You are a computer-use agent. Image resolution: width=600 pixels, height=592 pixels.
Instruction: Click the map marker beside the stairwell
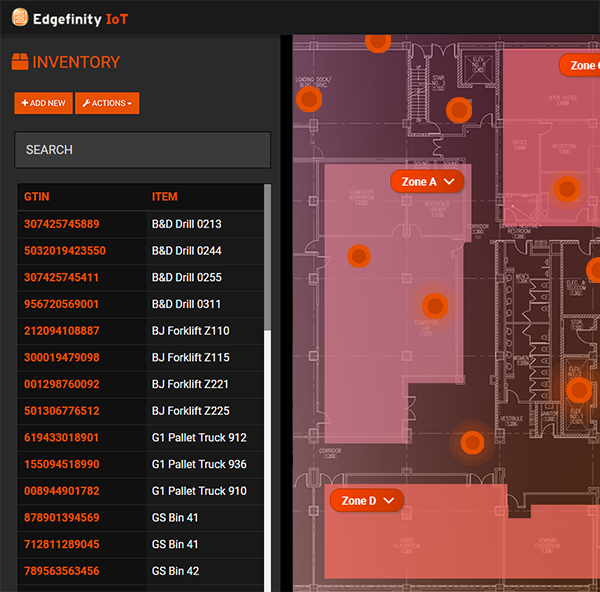[459, 110]
